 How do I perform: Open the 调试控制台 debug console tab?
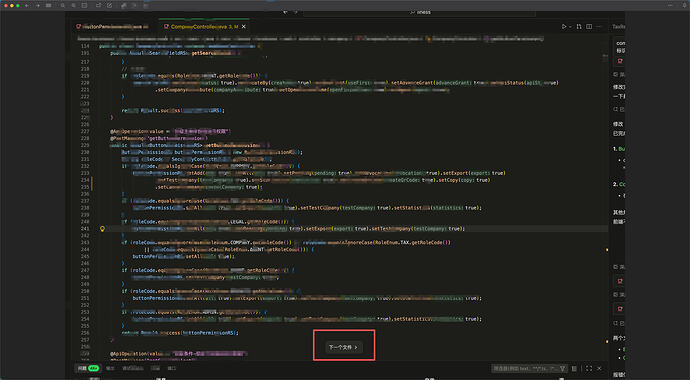point(133,369)
